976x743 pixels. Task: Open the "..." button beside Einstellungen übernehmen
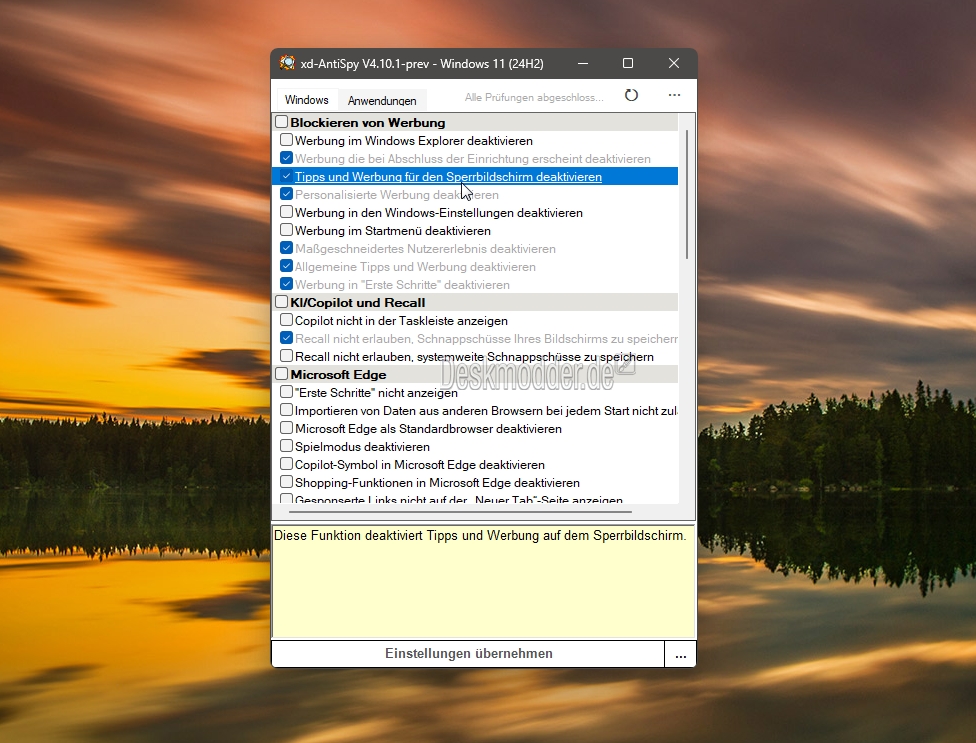[680, 654]
